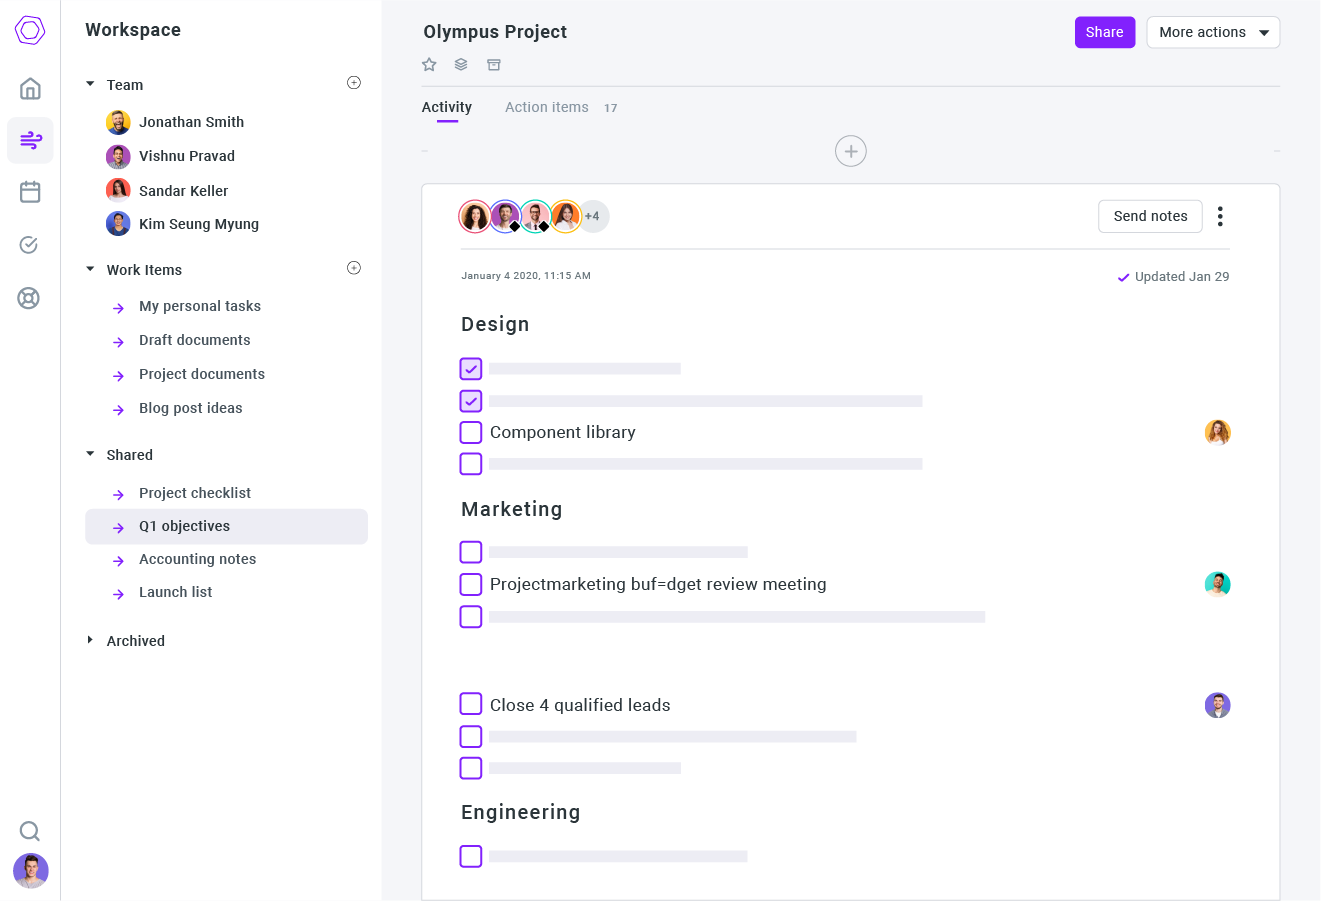Open the Help lifebuoy icon in sidebar
The width and height of the screenshot is (1321, 901).
(x=29, y=297)
